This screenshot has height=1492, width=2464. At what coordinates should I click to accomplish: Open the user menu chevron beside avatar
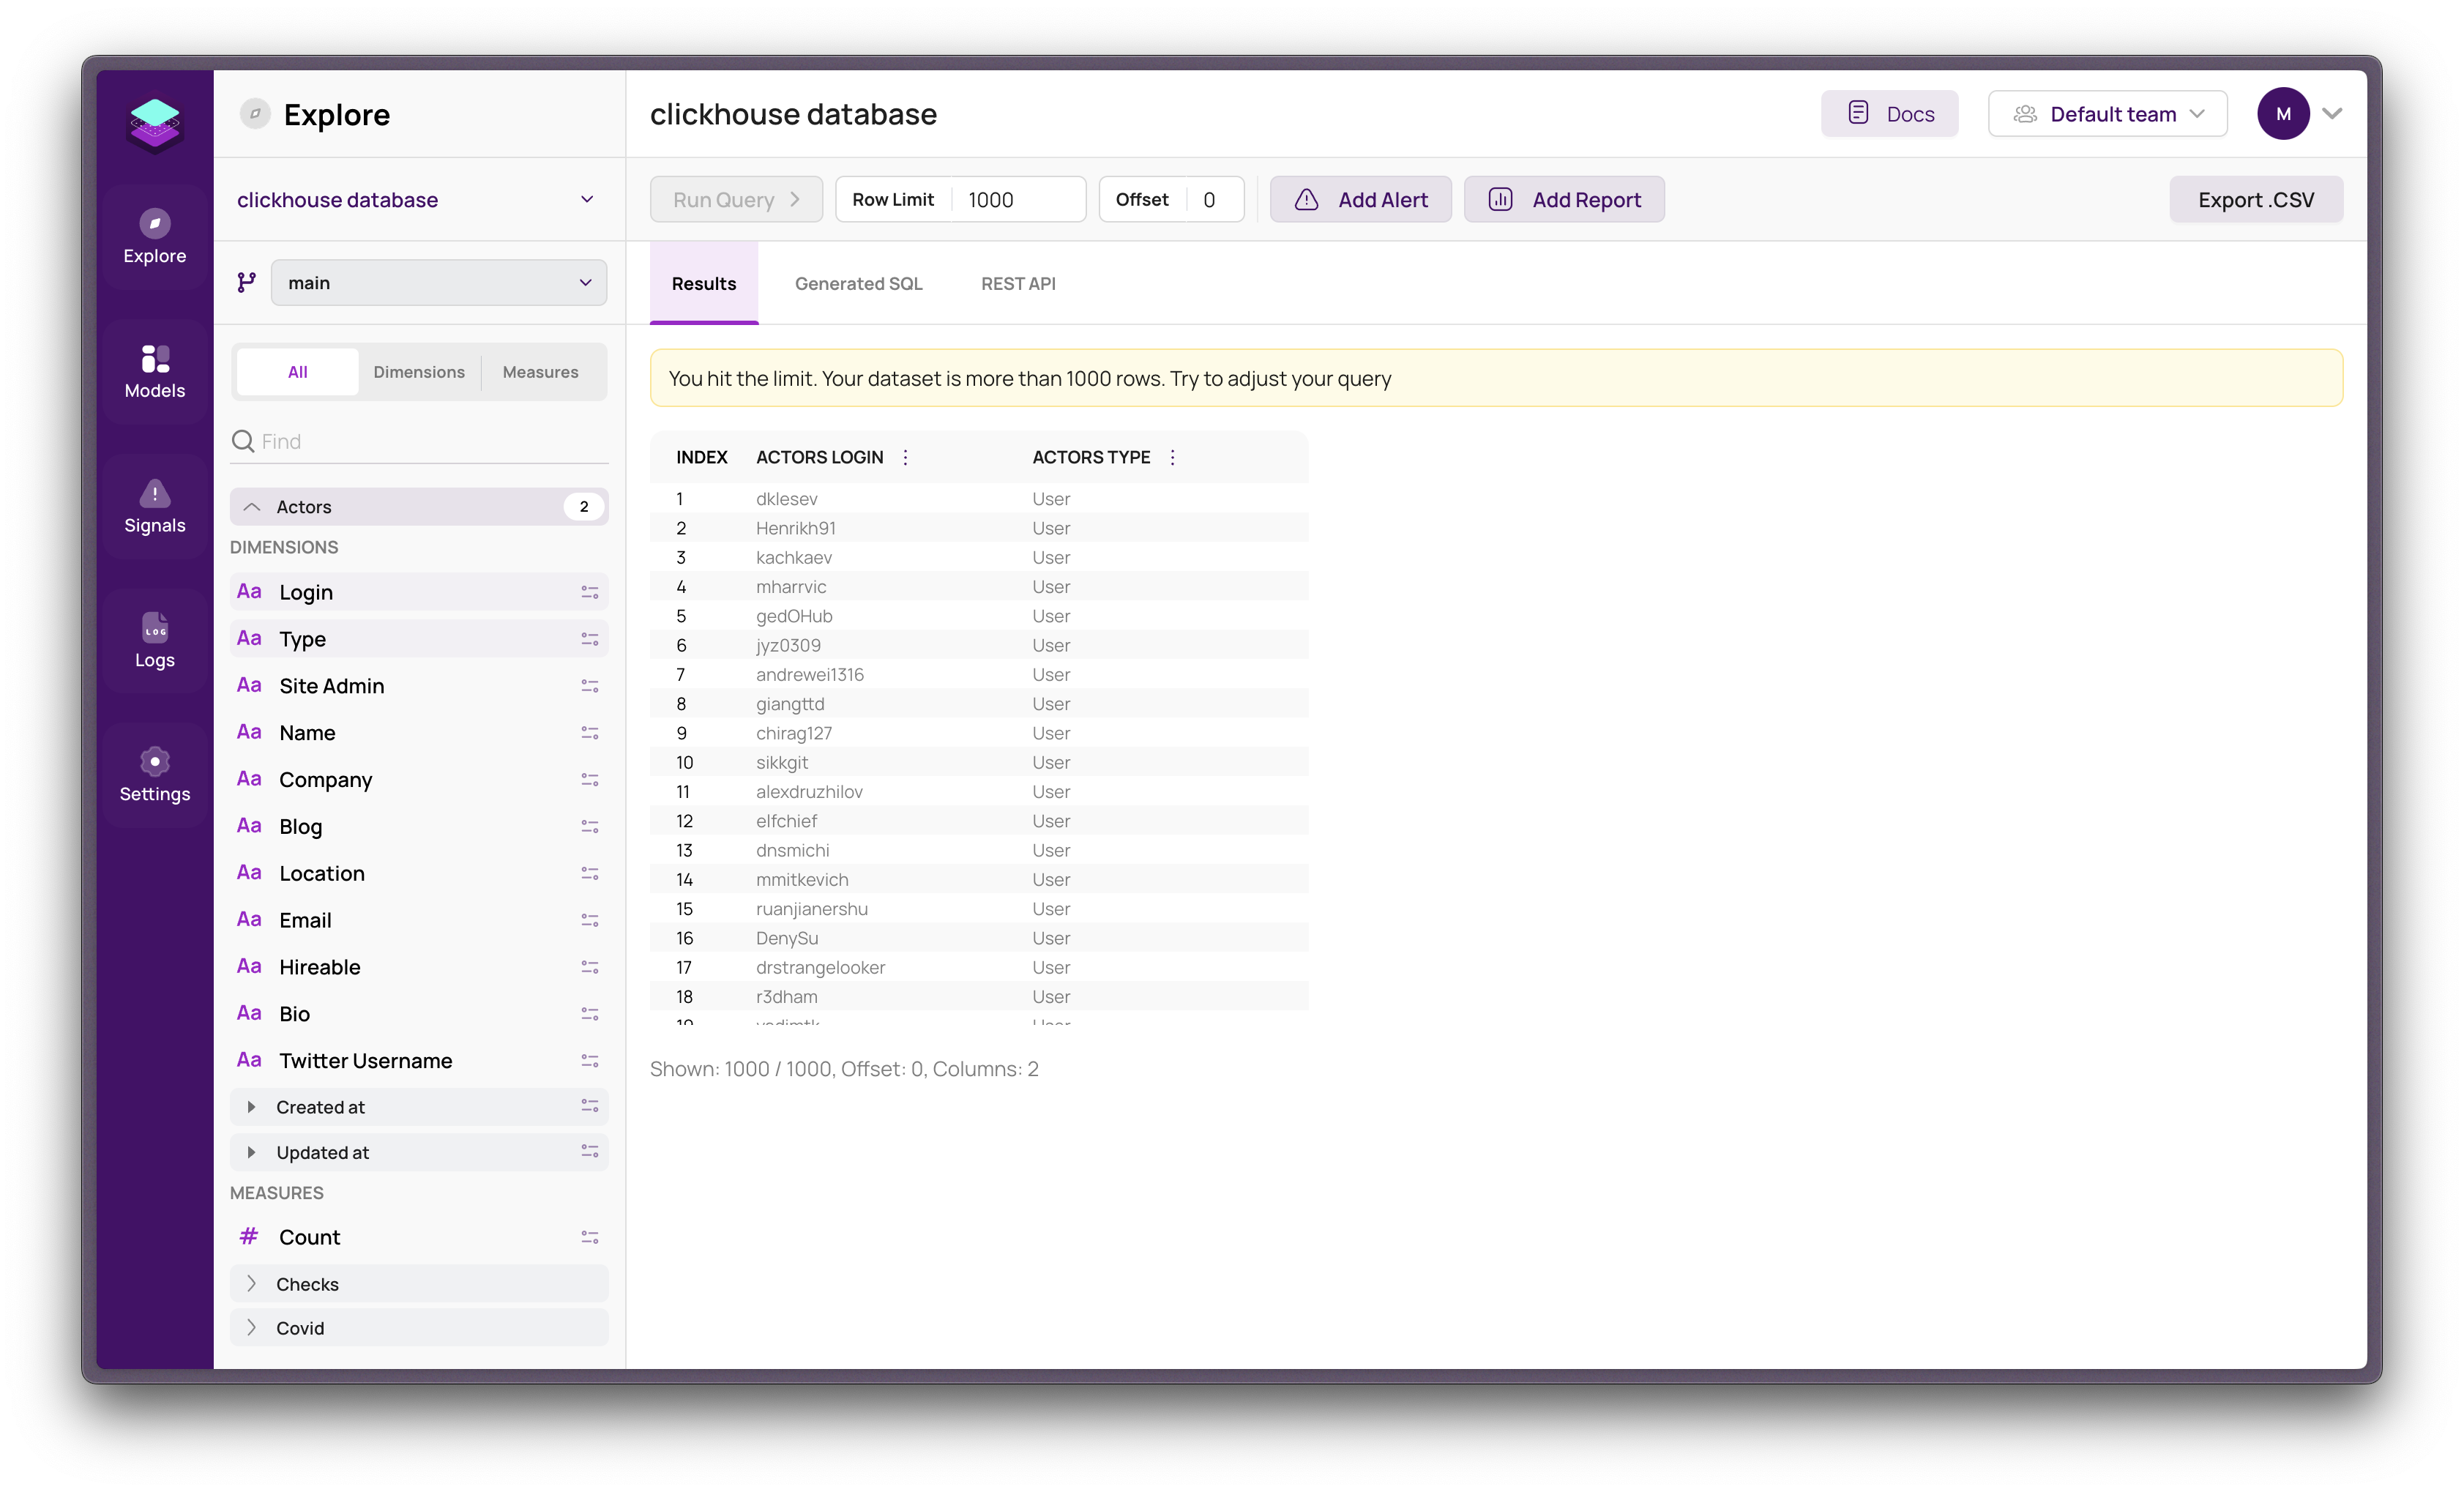[x=2332, y=114]
